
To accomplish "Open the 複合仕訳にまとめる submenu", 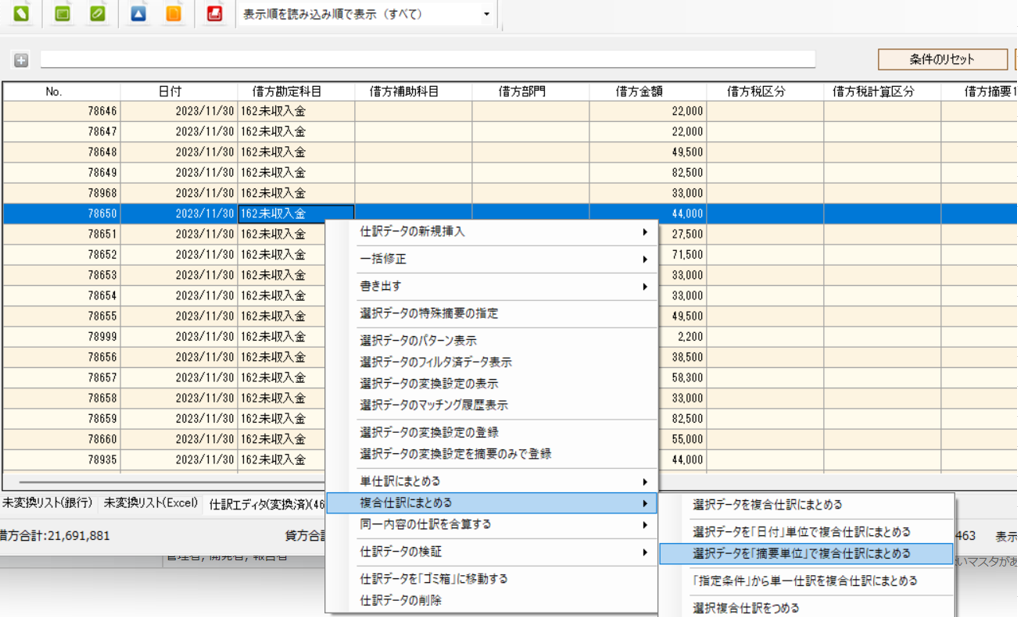I will coord(491,503).
